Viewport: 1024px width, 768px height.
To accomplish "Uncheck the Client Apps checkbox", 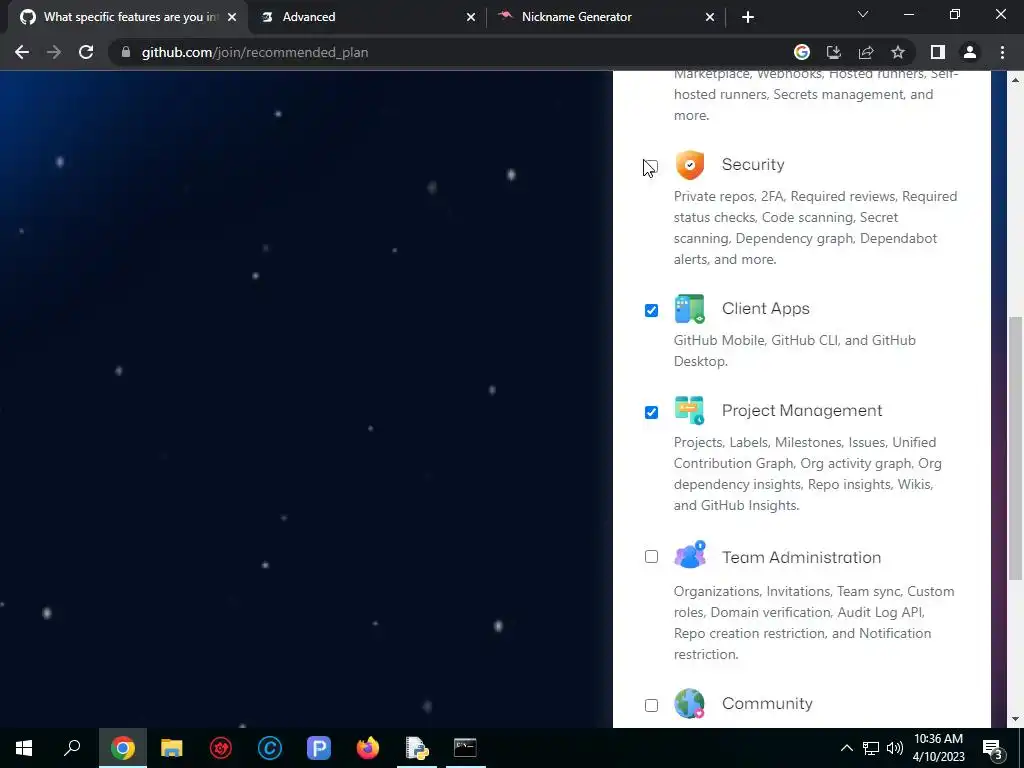I will pos(651,310).
